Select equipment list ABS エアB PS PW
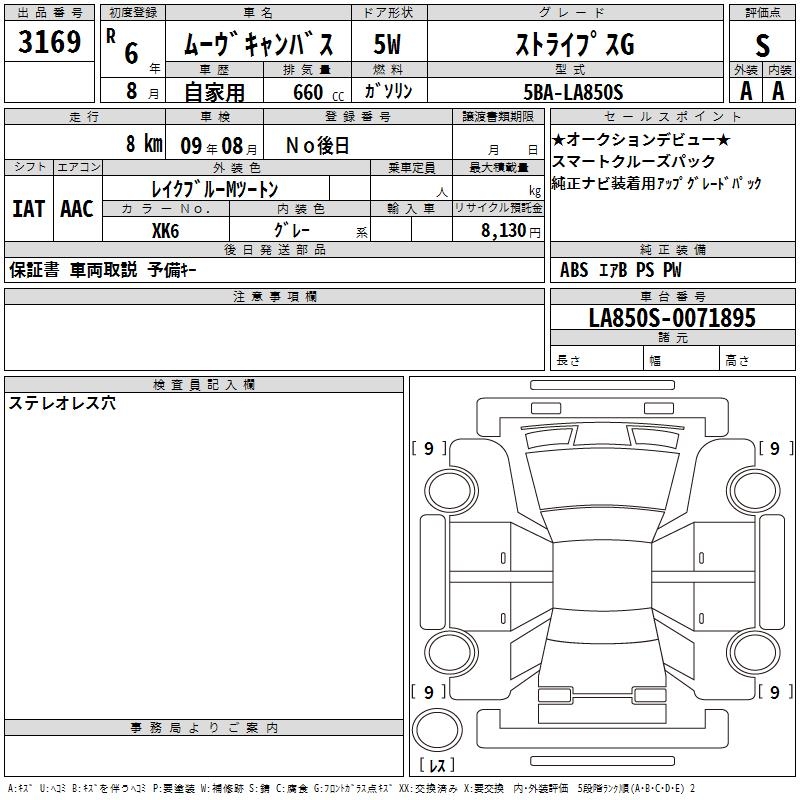Screen dimensions: 800x800 (x=620, y=270)
